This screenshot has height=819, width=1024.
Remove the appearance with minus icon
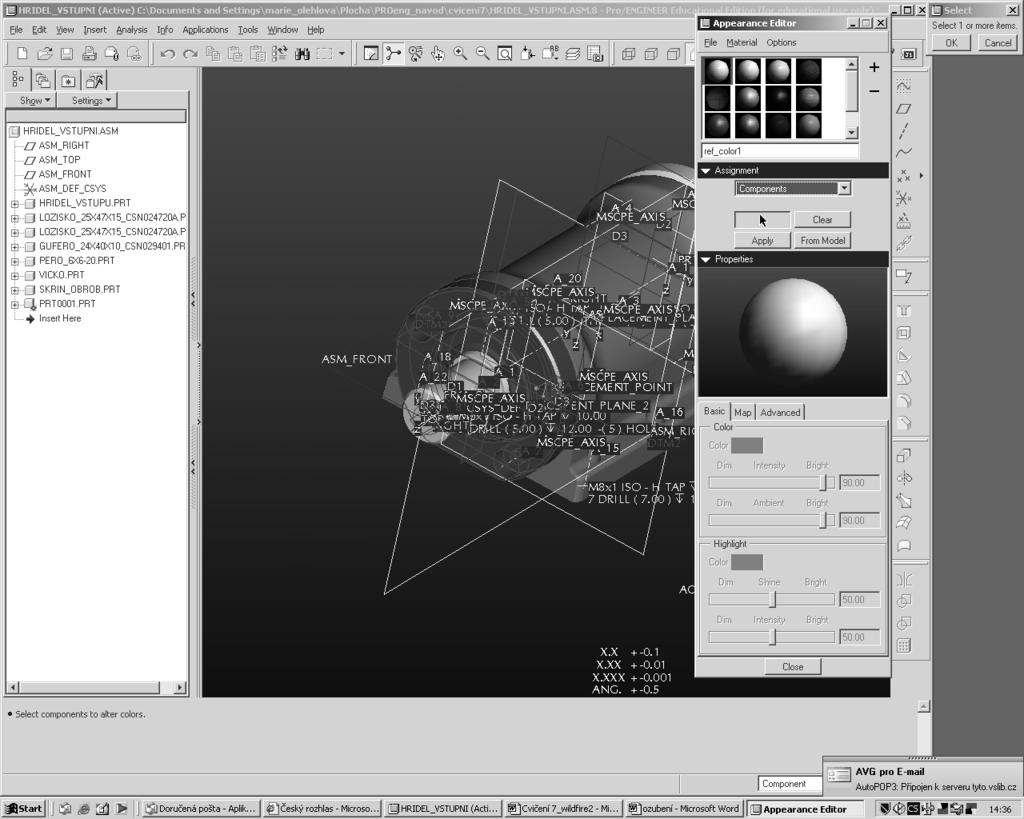pos(874,91)
